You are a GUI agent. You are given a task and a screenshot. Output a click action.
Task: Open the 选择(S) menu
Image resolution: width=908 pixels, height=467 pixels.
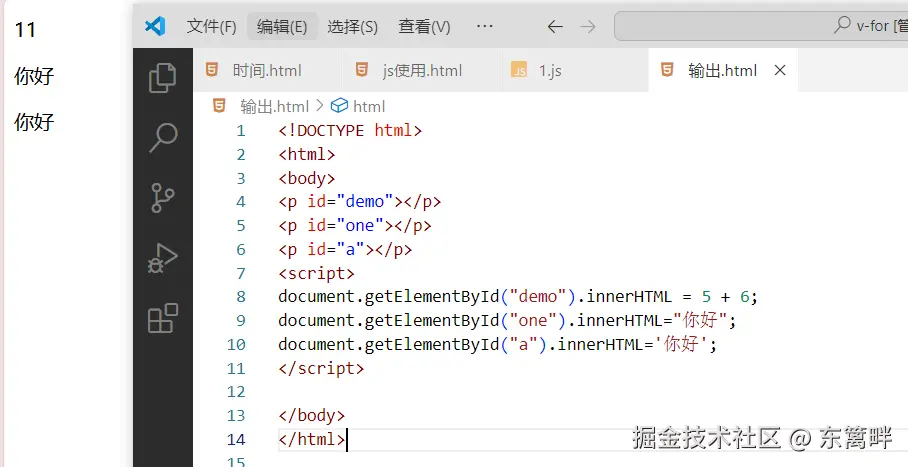pyautogui.click(x=353, y=27)
